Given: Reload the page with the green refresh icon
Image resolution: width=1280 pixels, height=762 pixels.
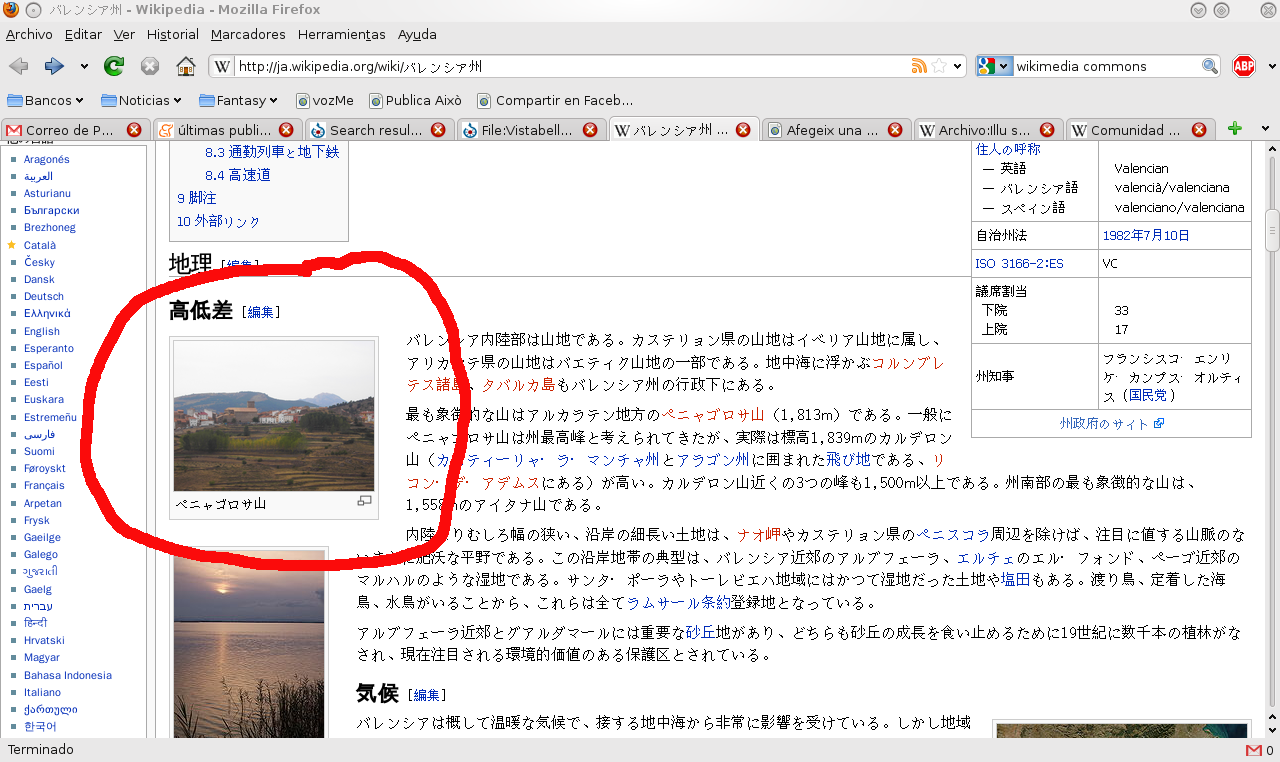Looking at the screenshot, I should (x=114, y=66).
